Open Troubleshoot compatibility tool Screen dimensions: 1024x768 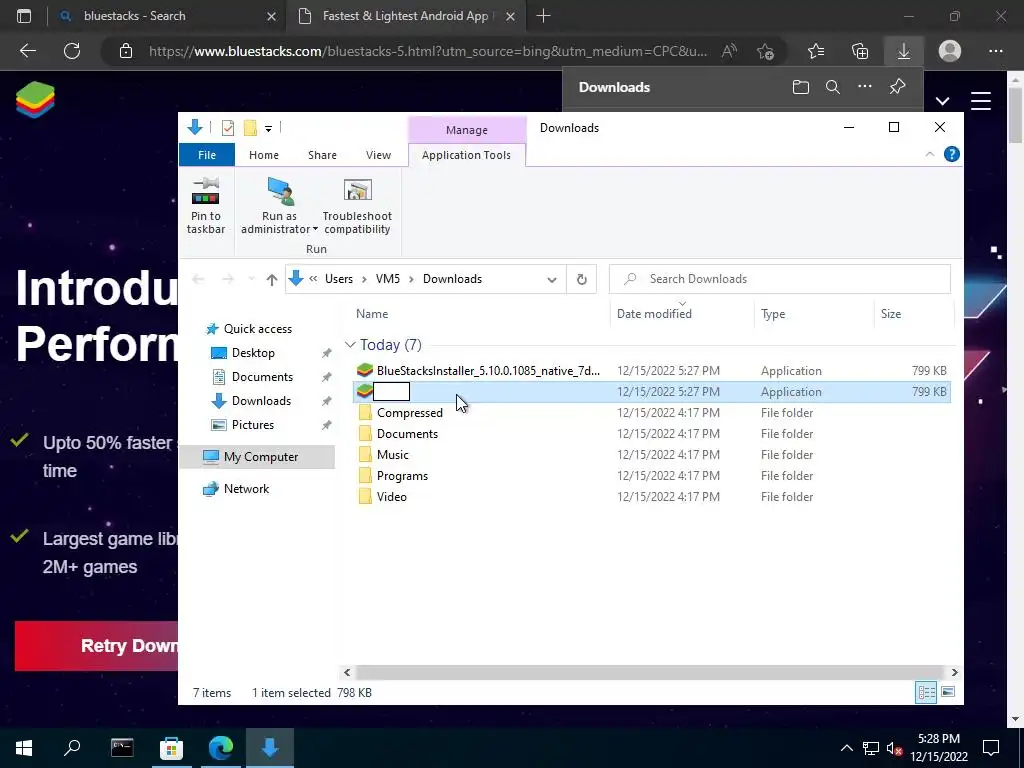coord(357,205)
